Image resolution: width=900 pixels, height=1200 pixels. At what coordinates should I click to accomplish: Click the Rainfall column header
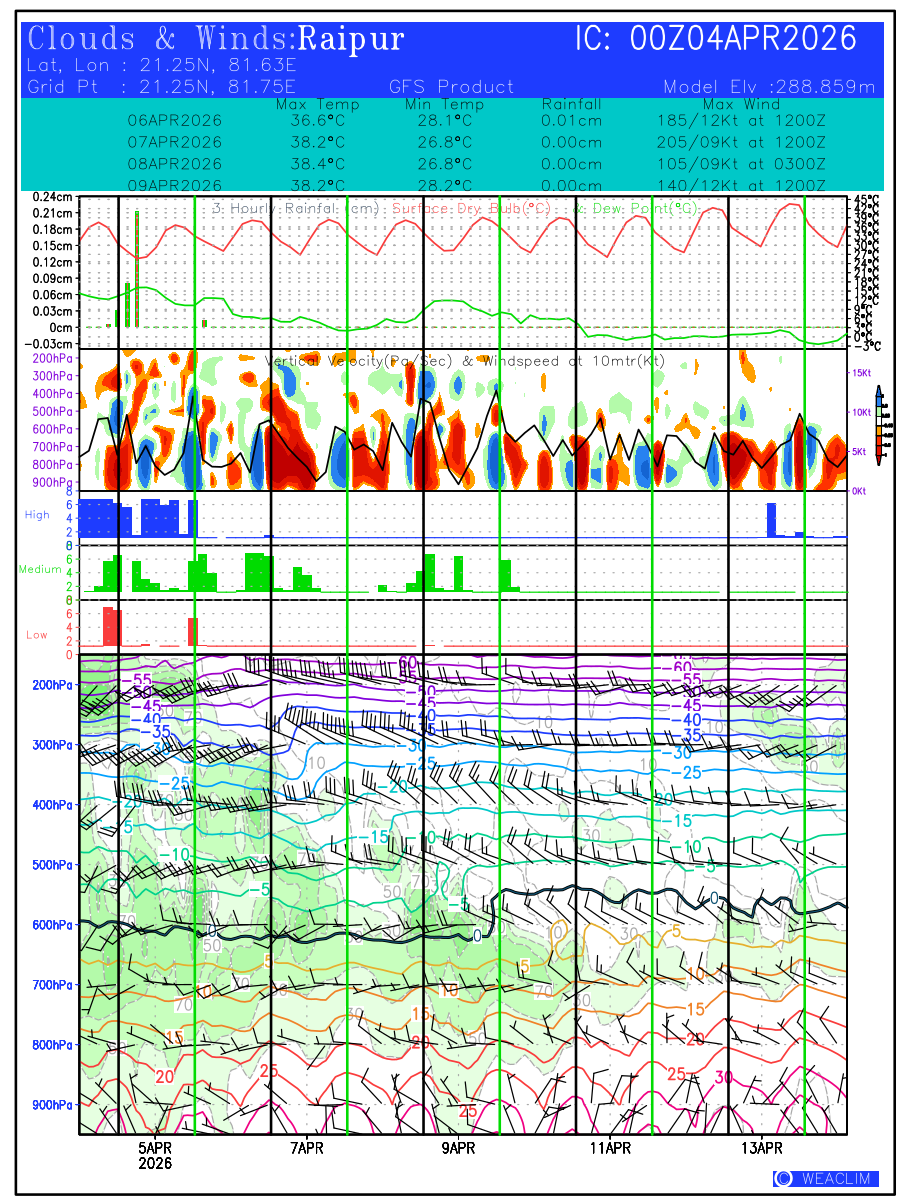point(571,105)
